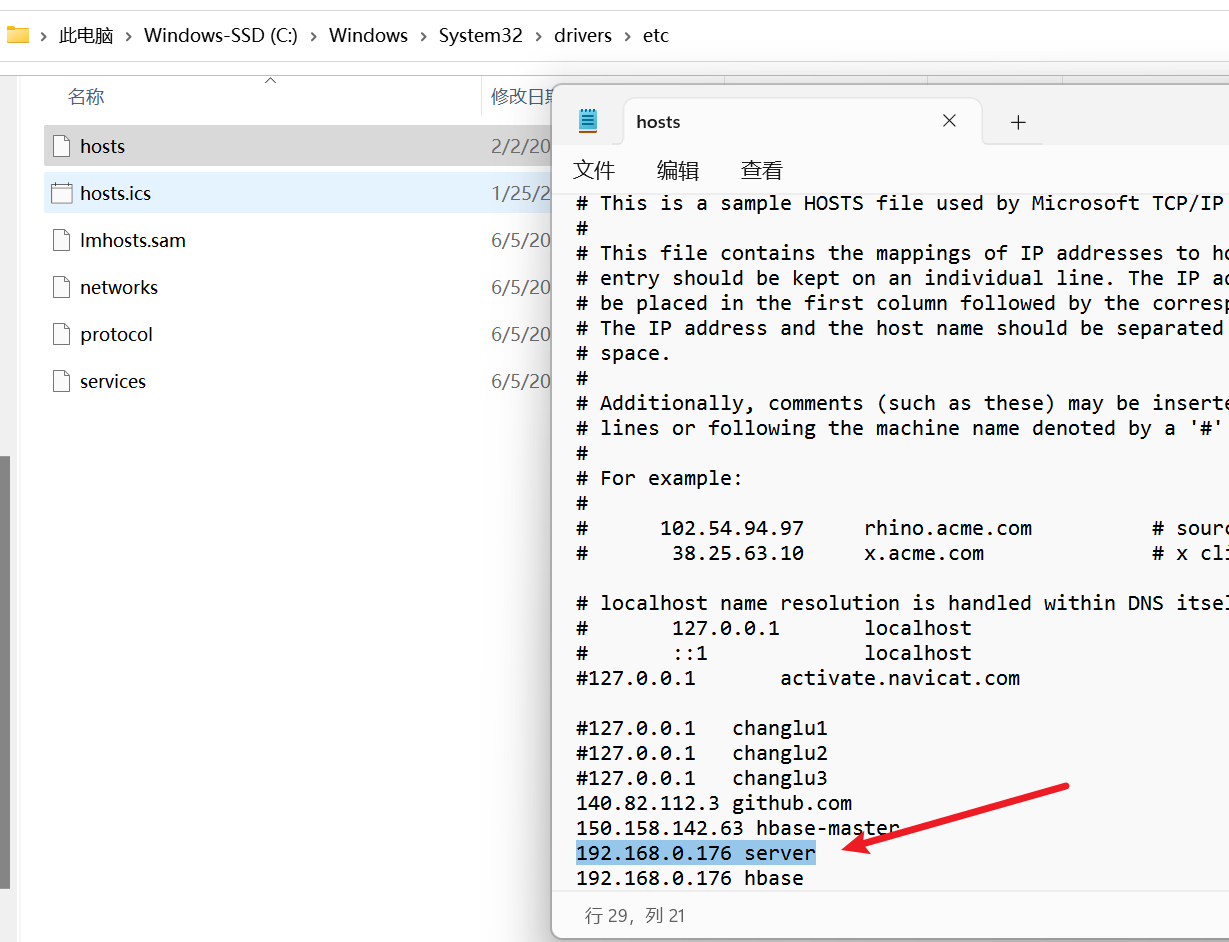This screenshot has height=942, width=1229.
Task: Select the lmhosts.sam file icon
Action: pos(62,240)
